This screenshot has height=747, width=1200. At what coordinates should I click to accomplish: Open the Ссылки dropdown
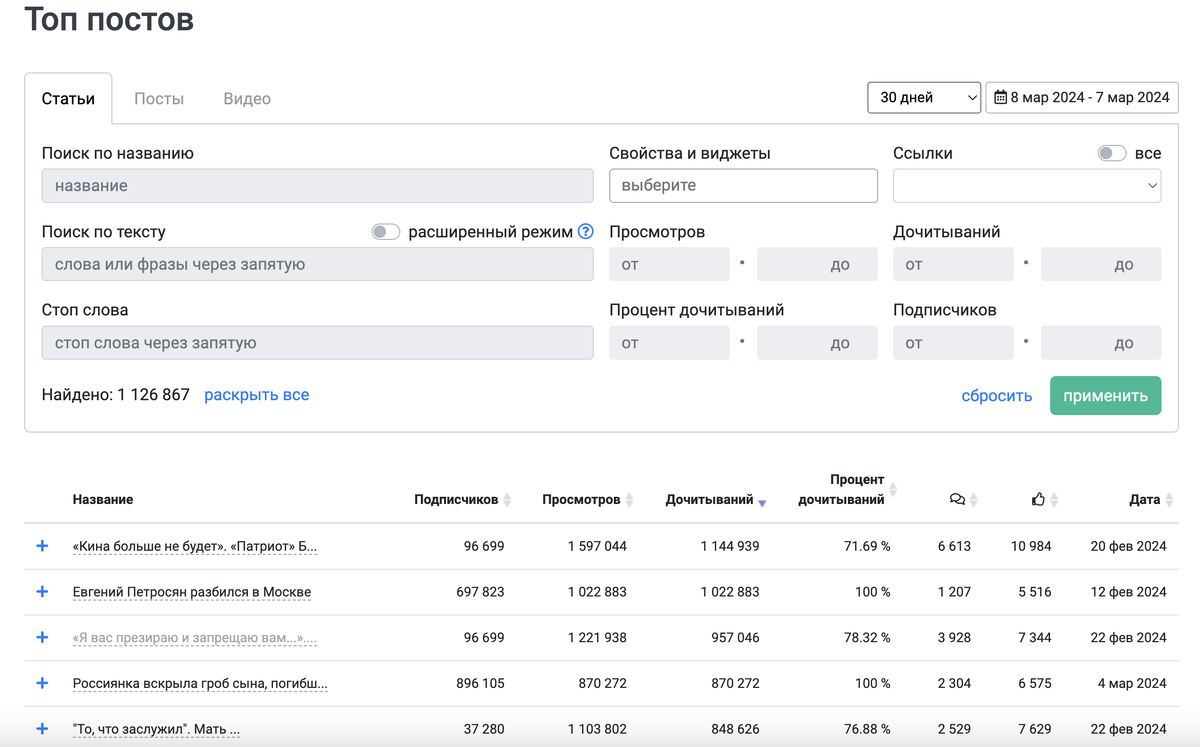click(1027, 186)
